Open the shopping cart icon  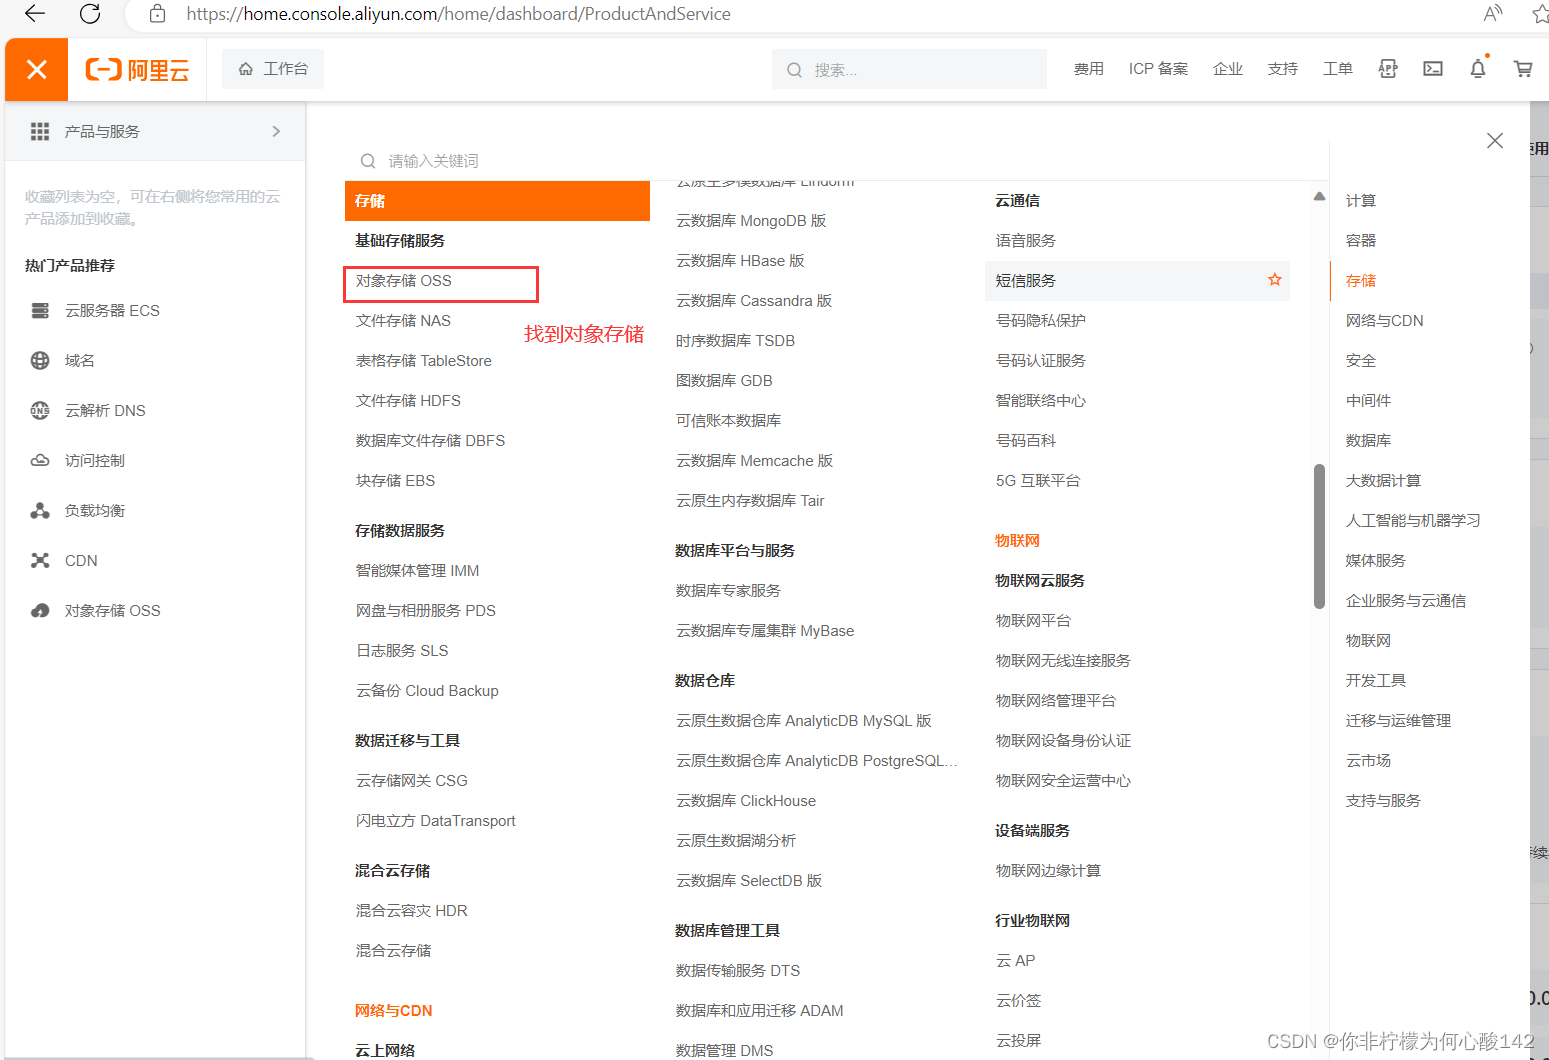tap(1523, 69)
